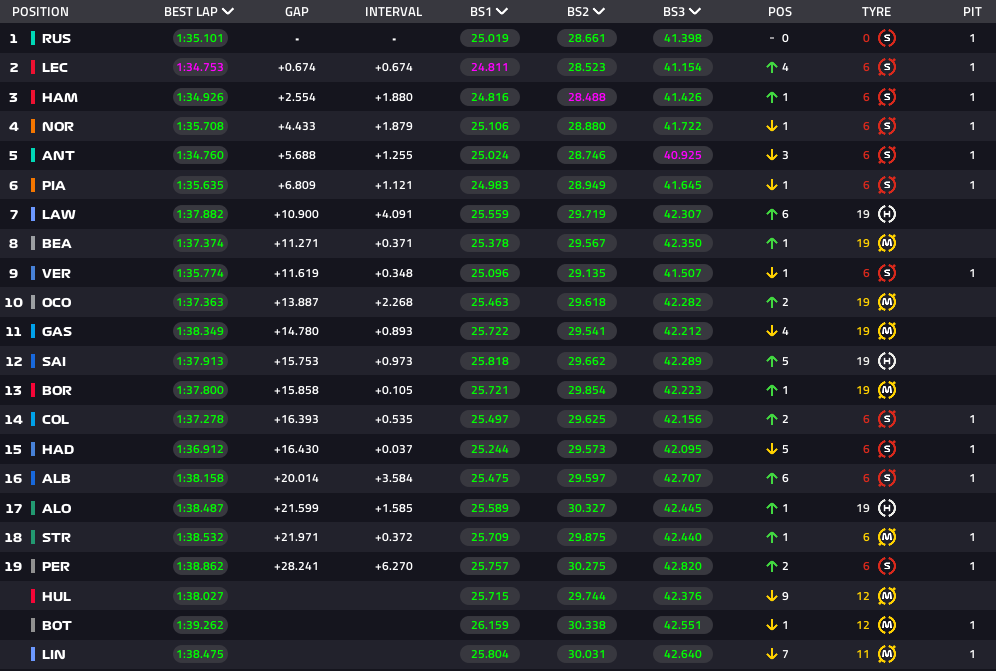Click the medium tyre icon for STR

[886, 537]
